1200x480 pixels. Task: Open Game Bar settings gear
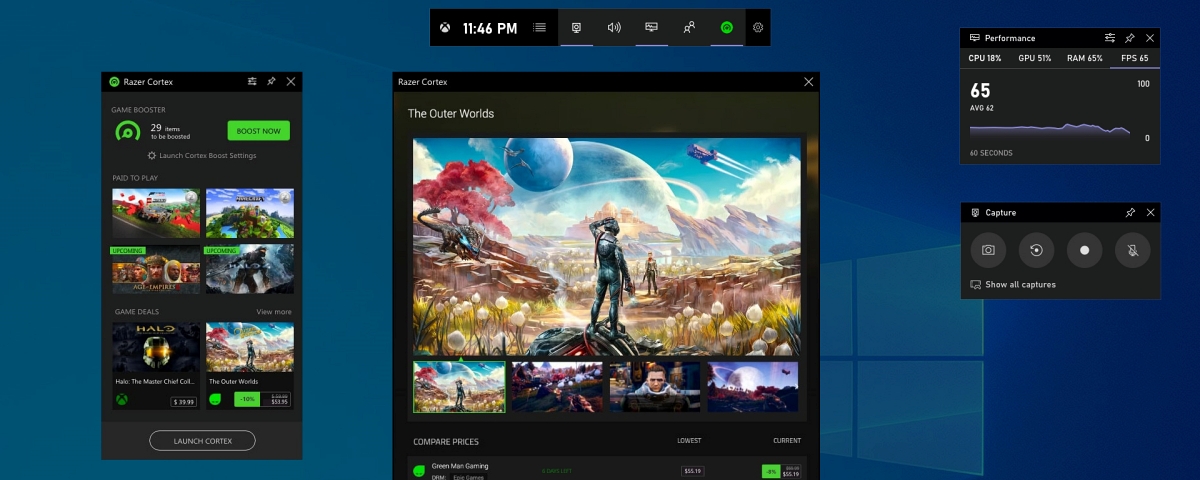(758, 28)
